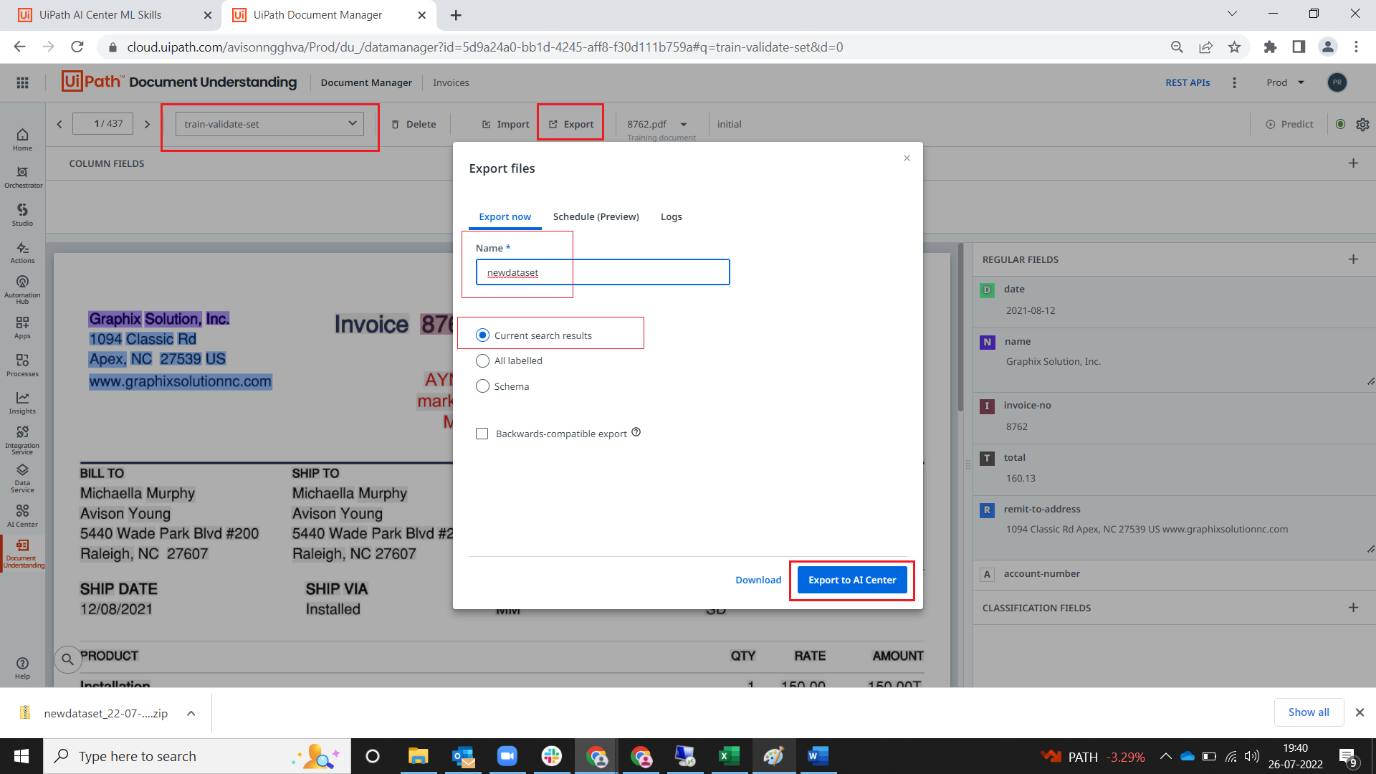Open Actions from the sidebar
The image size is (1376, 774).
tap(22, 252)
